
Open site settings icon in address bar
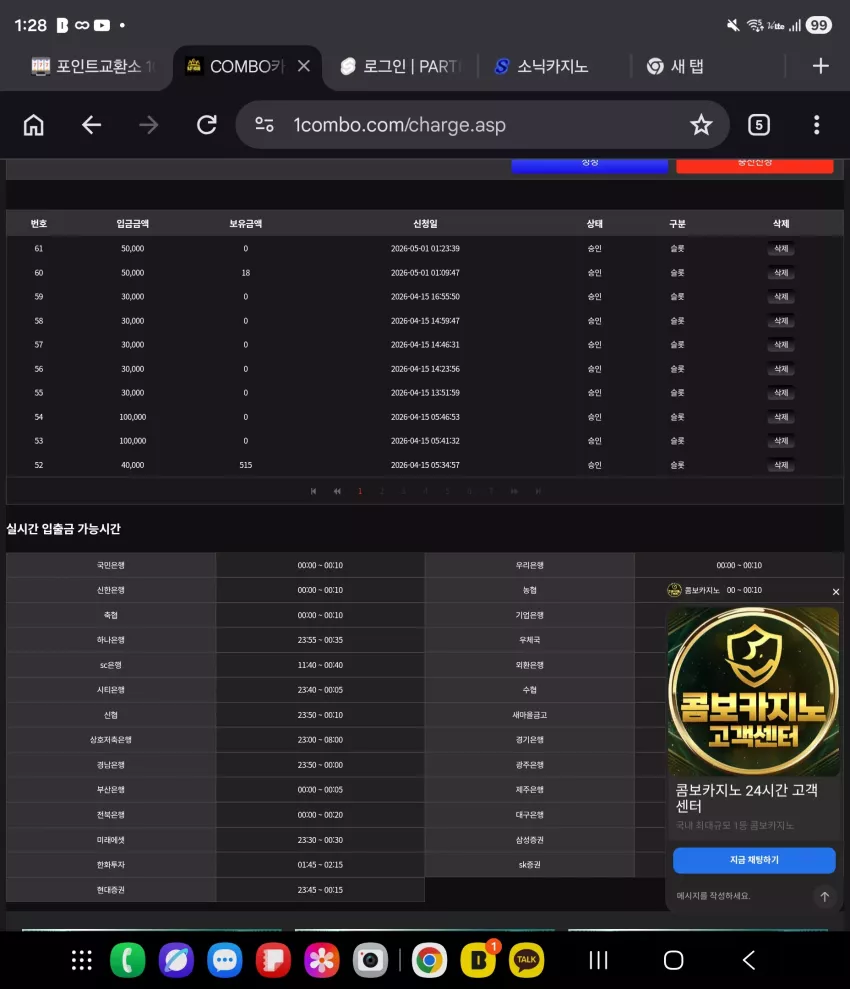[264, 125]
